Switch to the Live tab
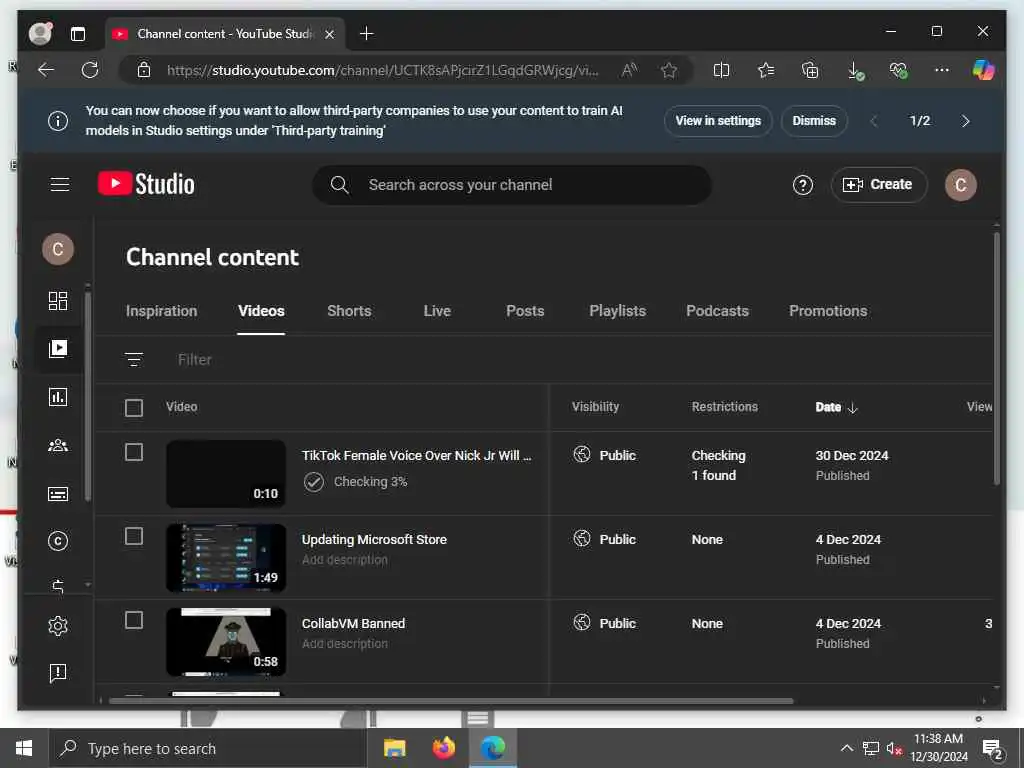The height and width of the screenshot is (768, 1024). tap(437, 311)
